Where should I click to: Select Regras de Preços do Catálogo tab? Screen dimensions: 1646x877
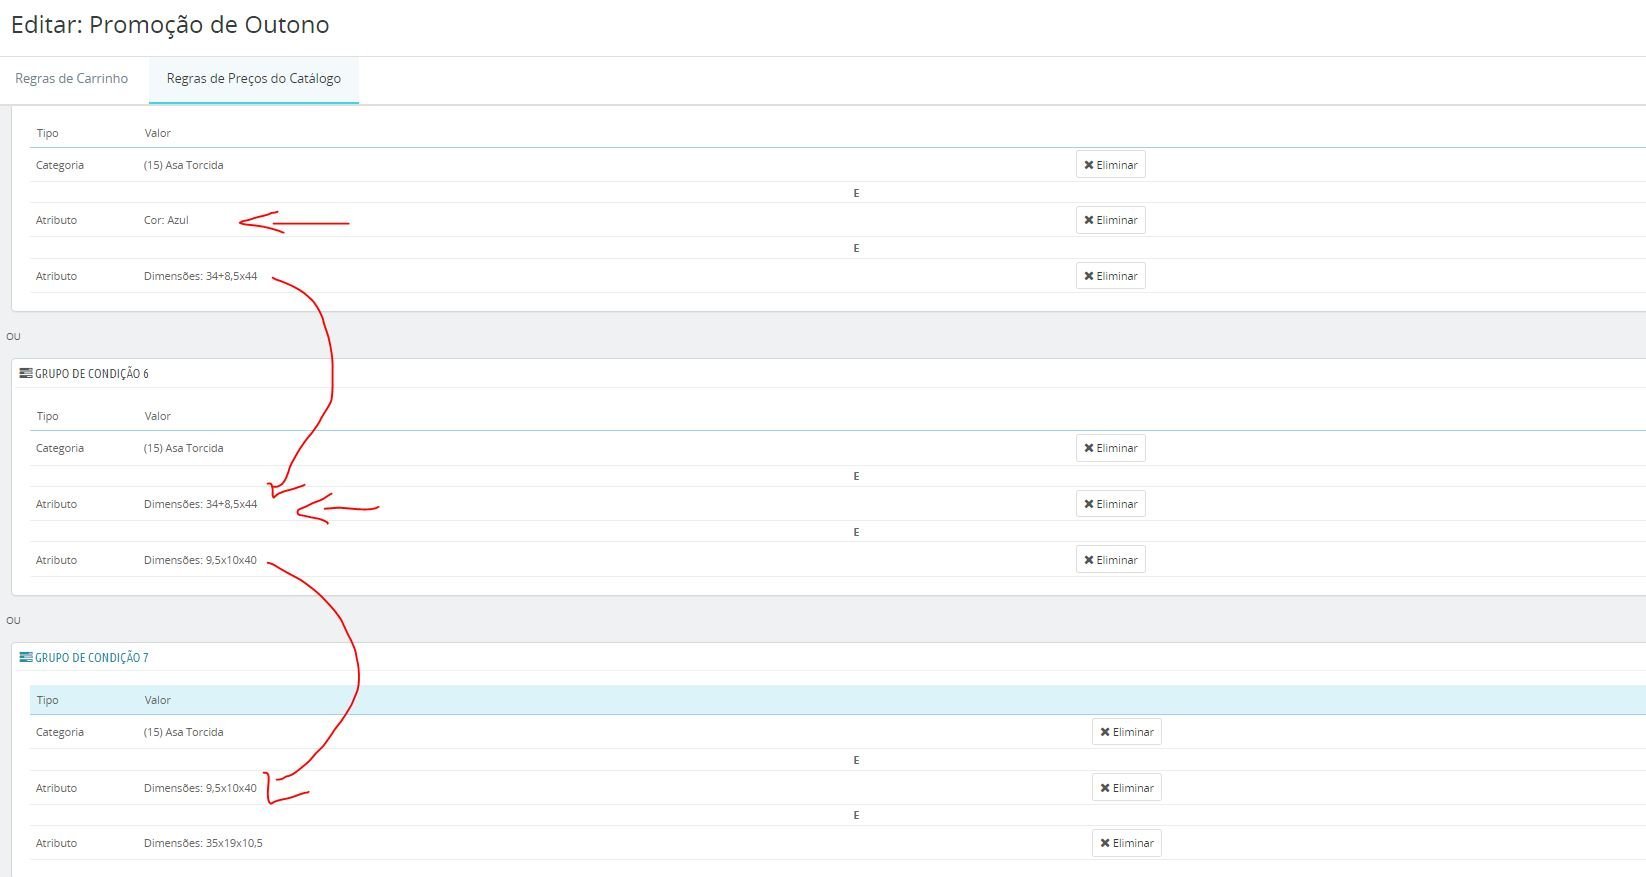[253, 79]
